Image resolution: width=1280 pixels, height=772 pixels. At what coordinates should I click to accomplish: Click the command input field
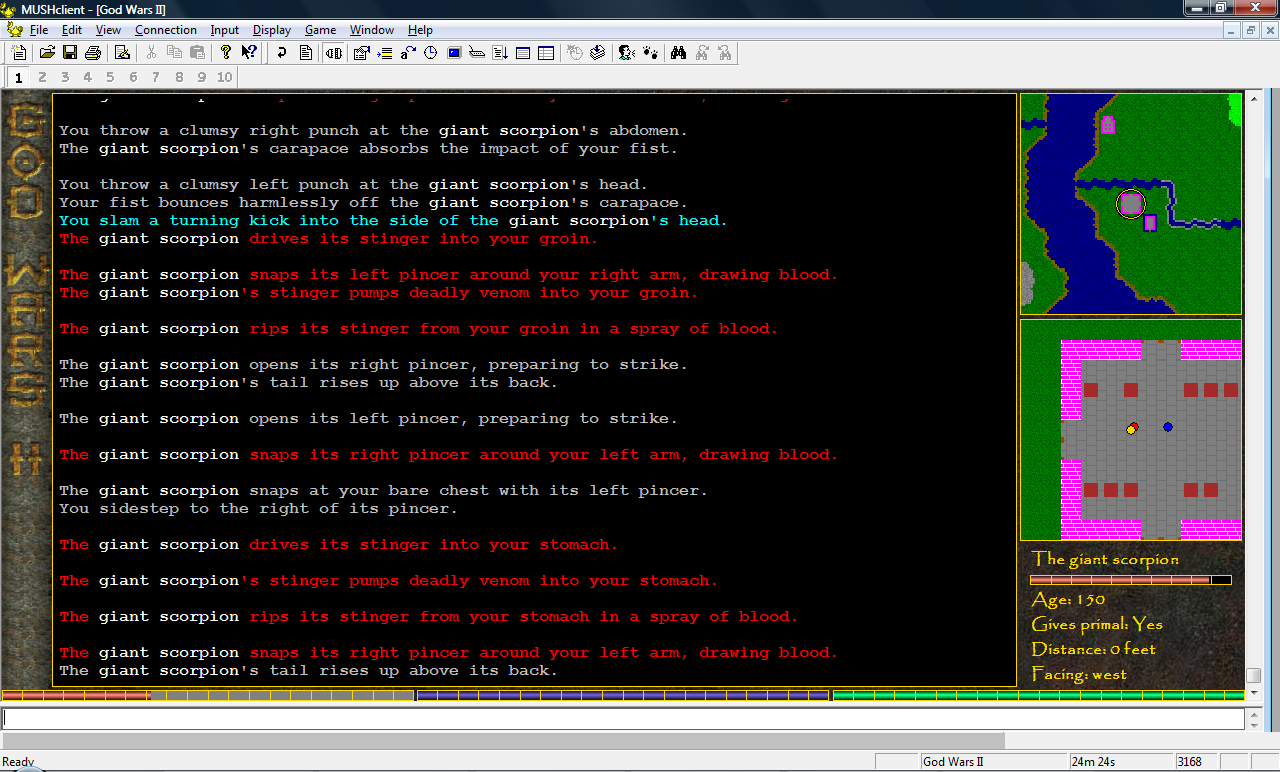tap(620, 718)
